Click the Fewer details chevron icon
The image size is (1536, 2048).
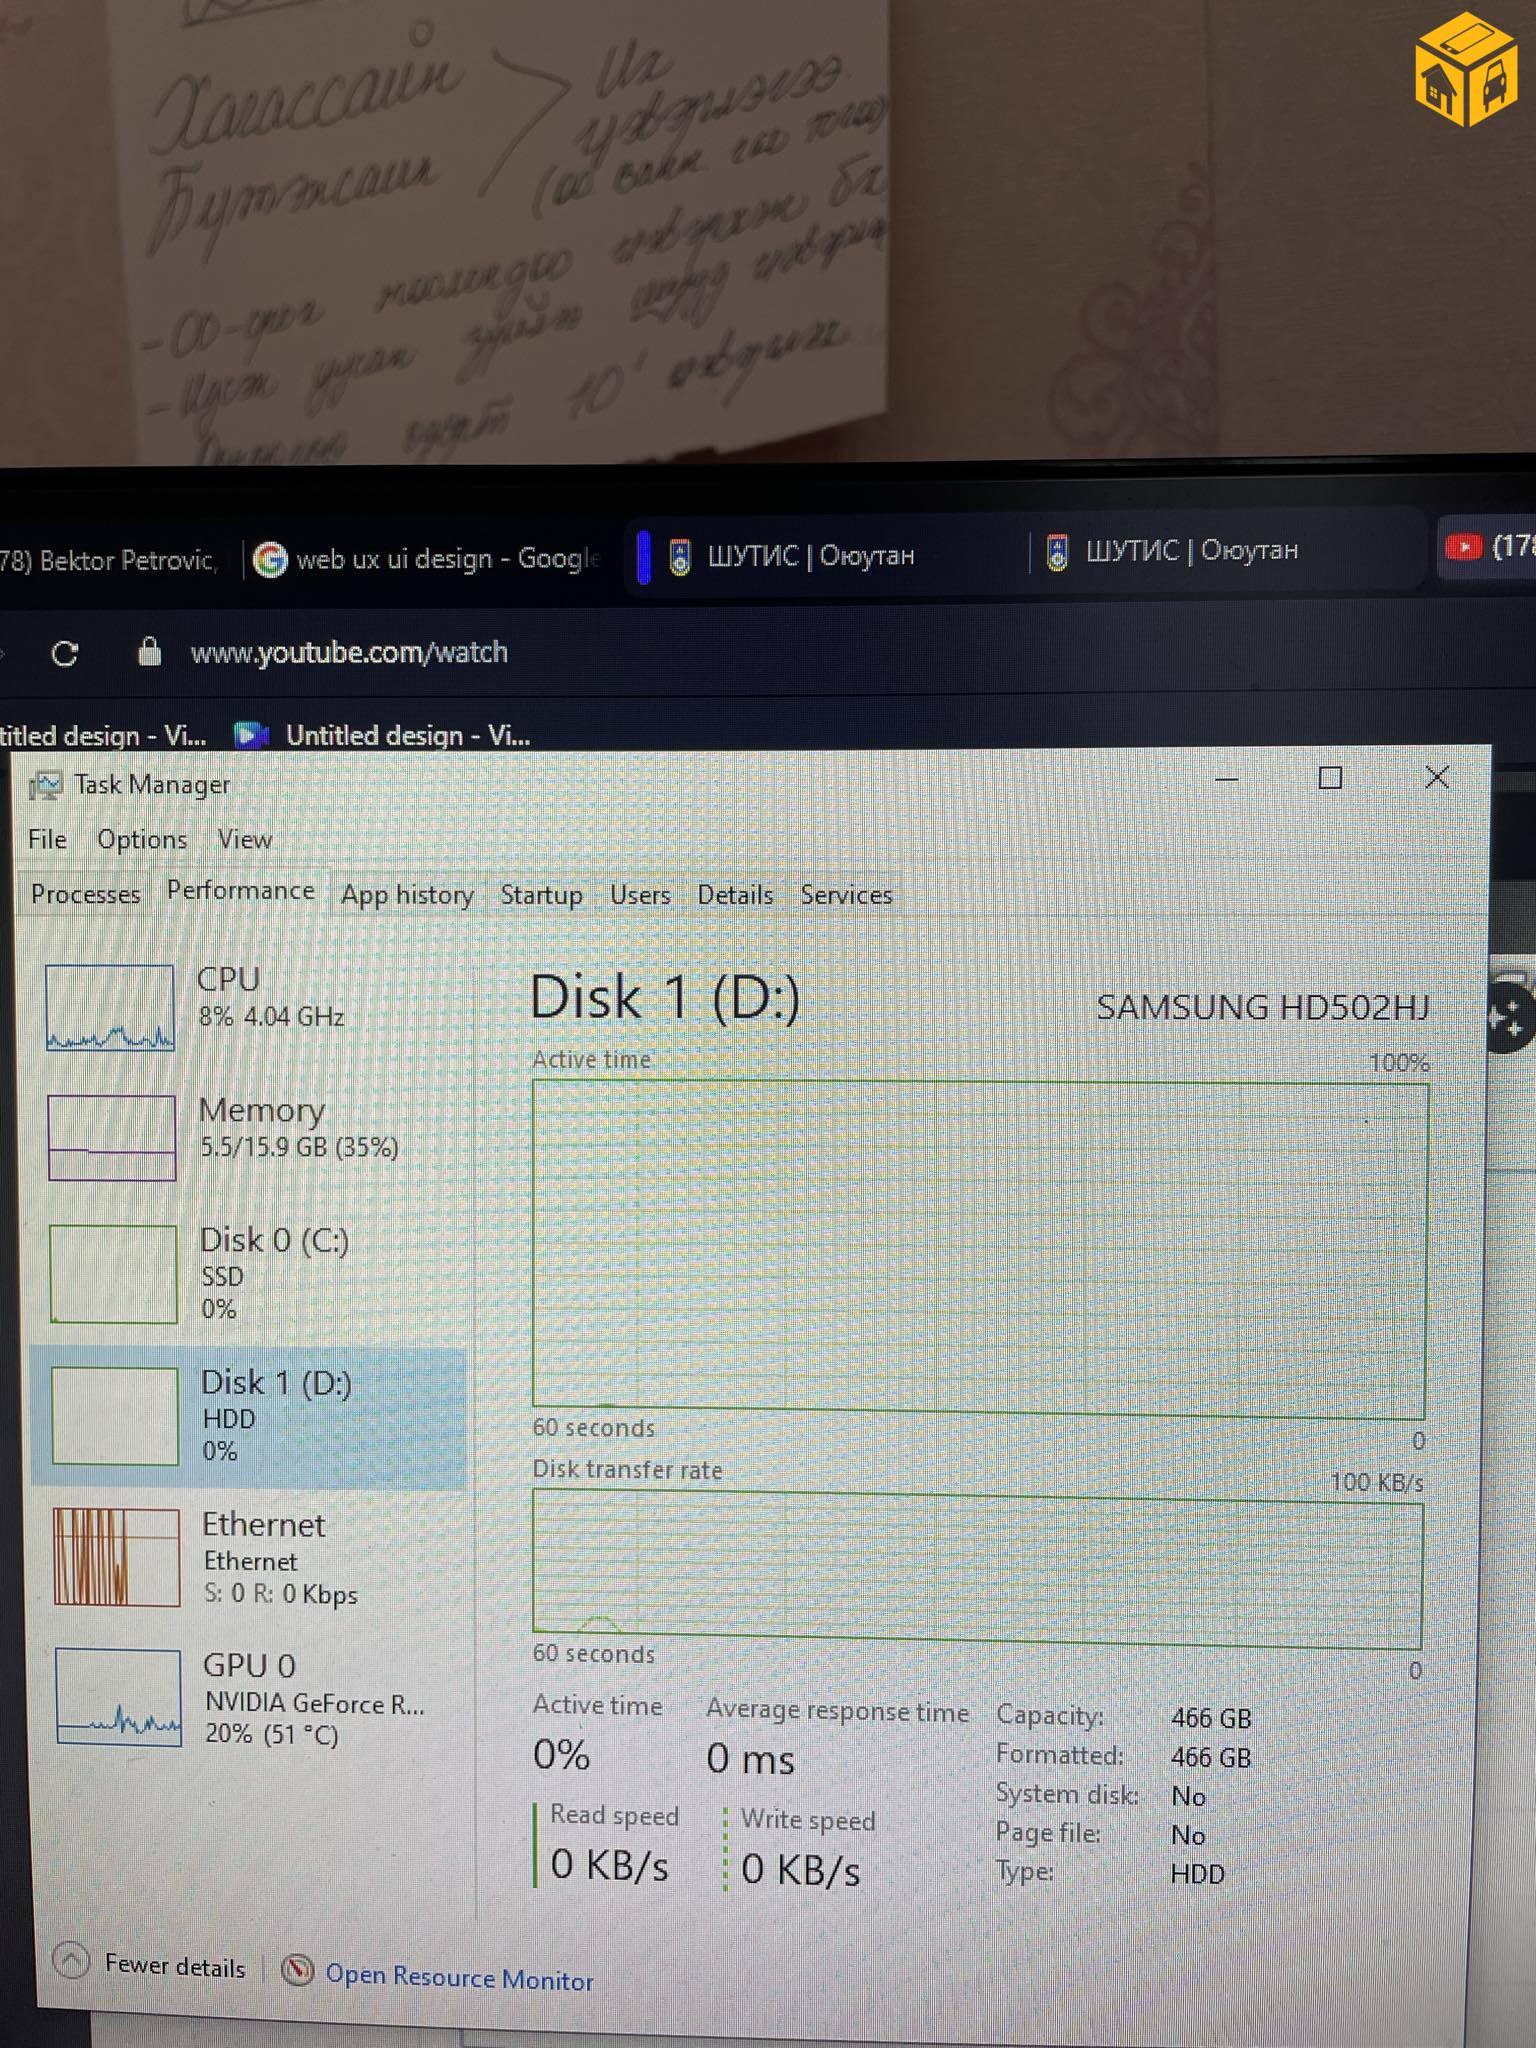(71, 1961)
